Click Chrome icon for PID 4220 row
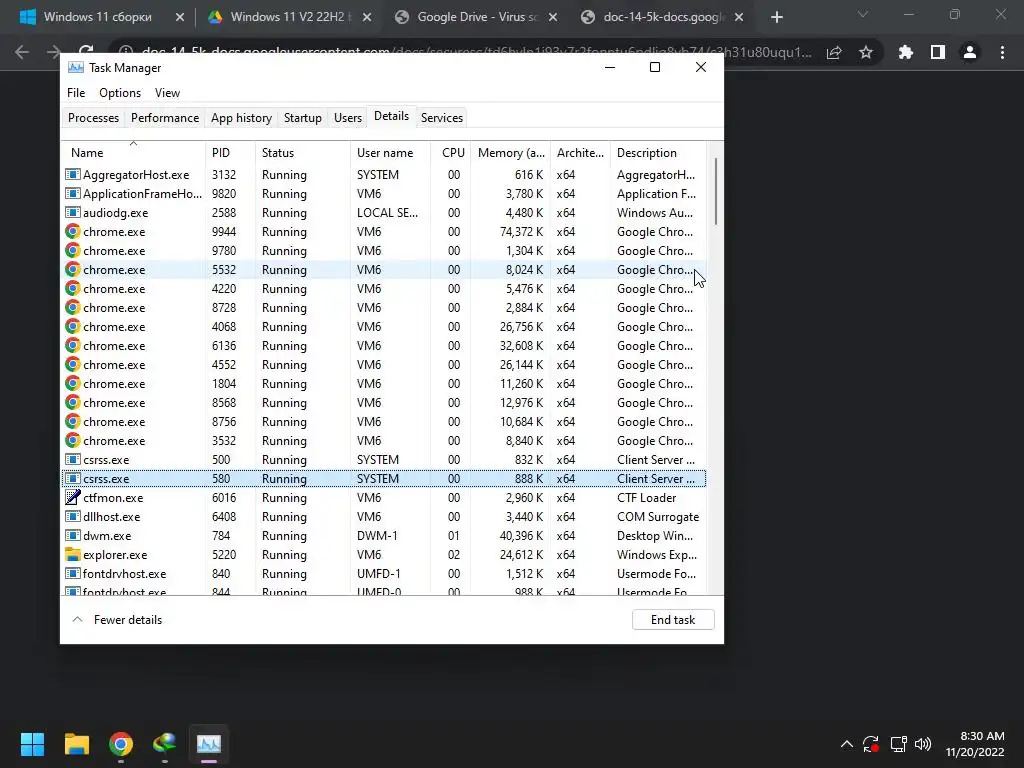 coord(72,288)
